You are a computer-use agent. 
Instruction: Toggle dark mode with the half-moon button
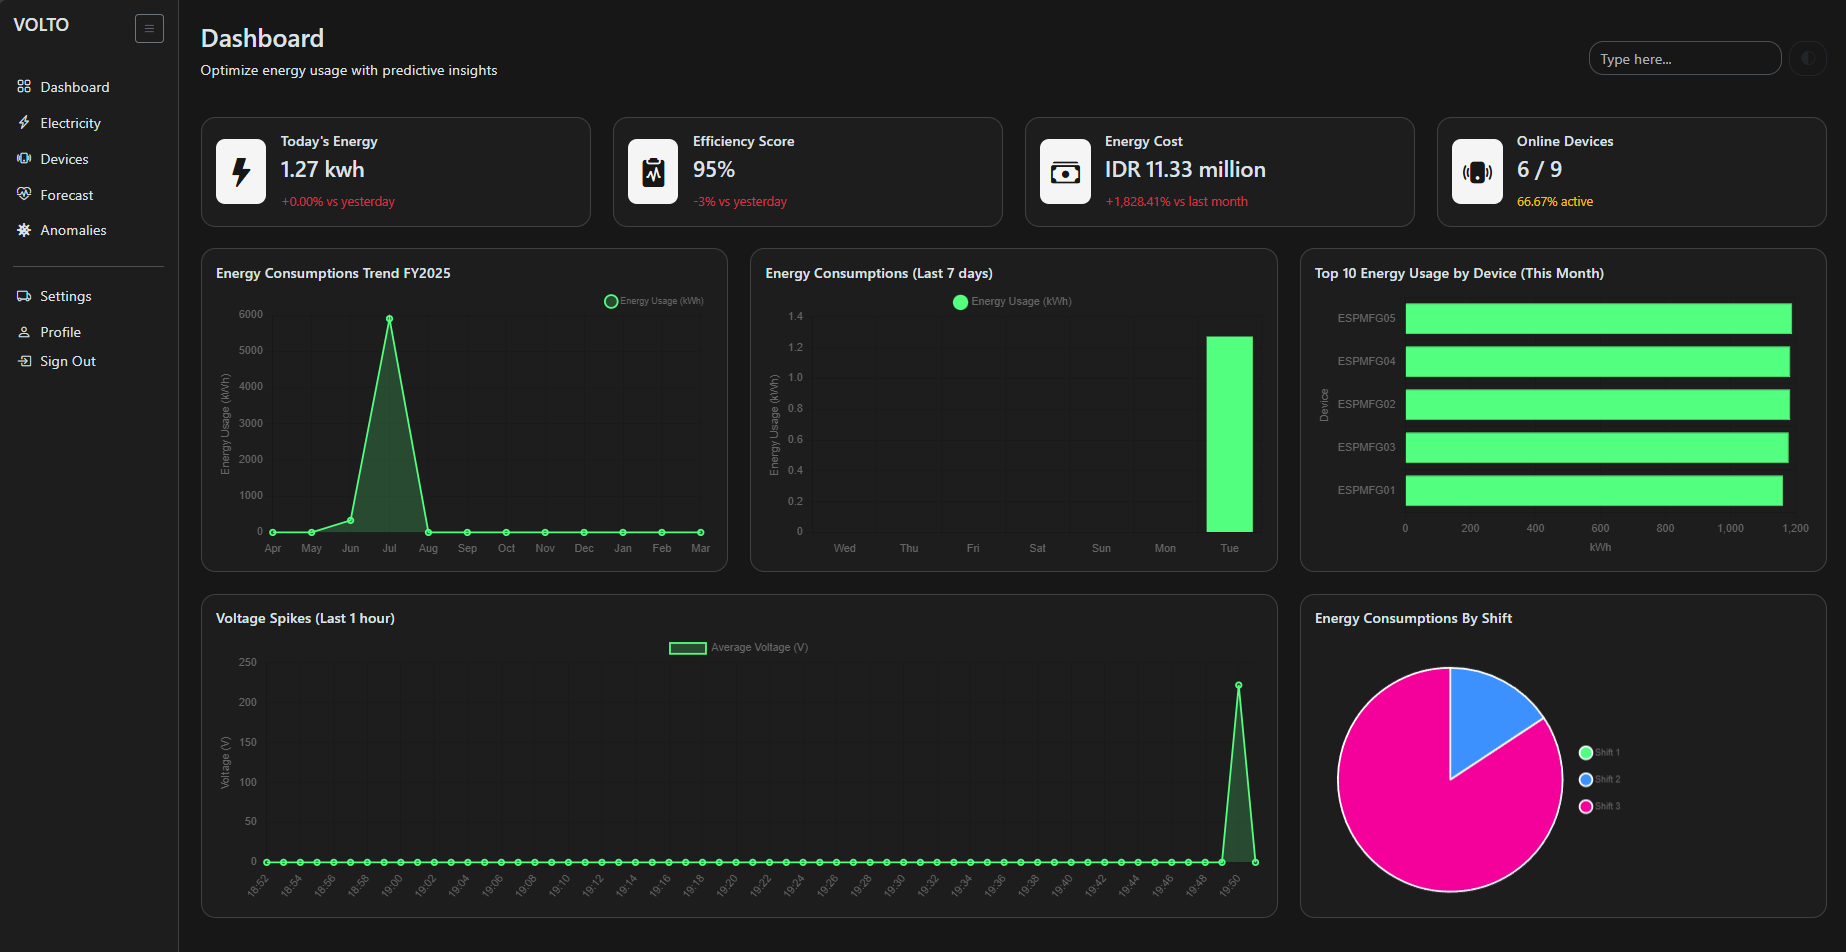click(1808, 58)
